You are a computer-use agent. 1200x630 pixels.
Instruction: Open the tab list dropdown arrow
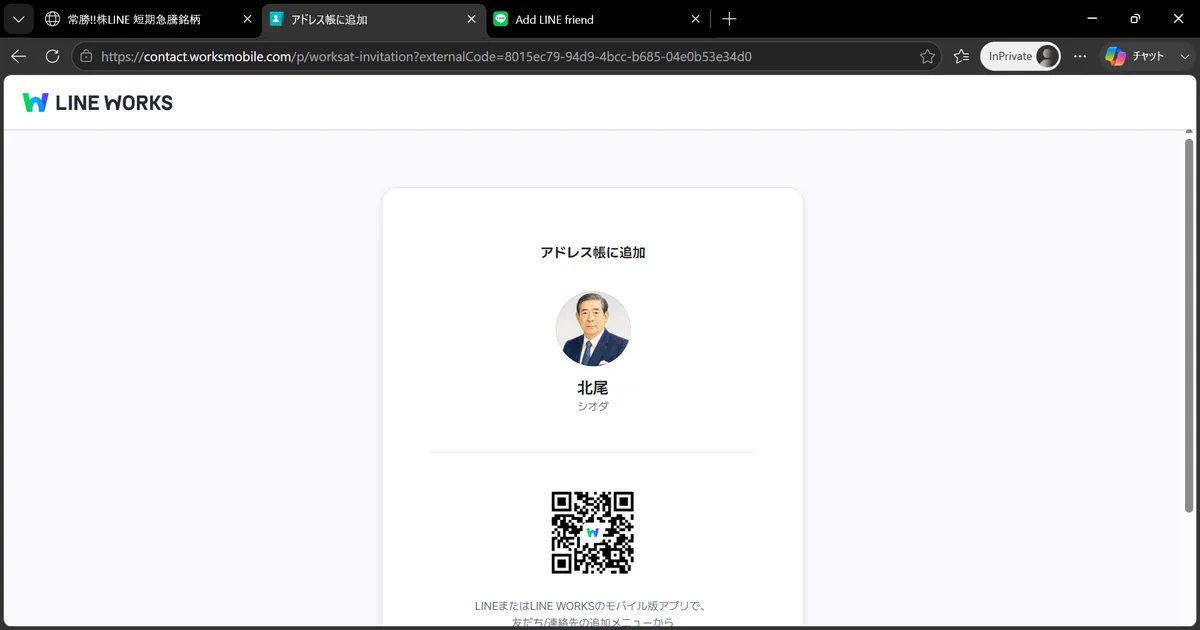click(x=18, y=19)
